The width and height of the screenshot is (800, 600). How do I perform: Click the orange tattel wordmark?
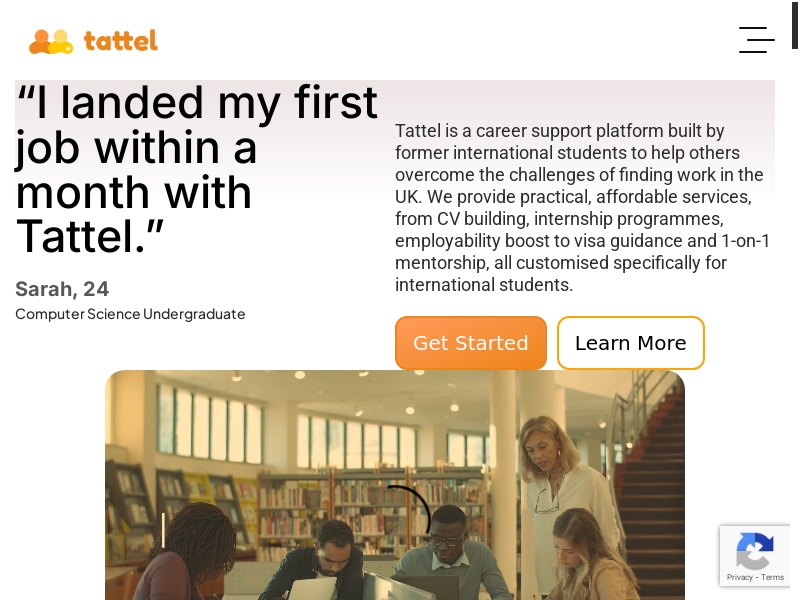click(120, 41)
